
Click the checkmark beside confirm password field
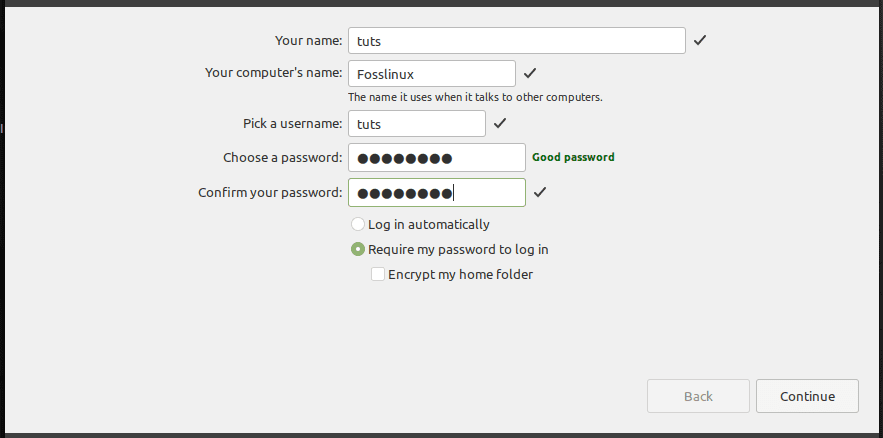pos(540,192)
